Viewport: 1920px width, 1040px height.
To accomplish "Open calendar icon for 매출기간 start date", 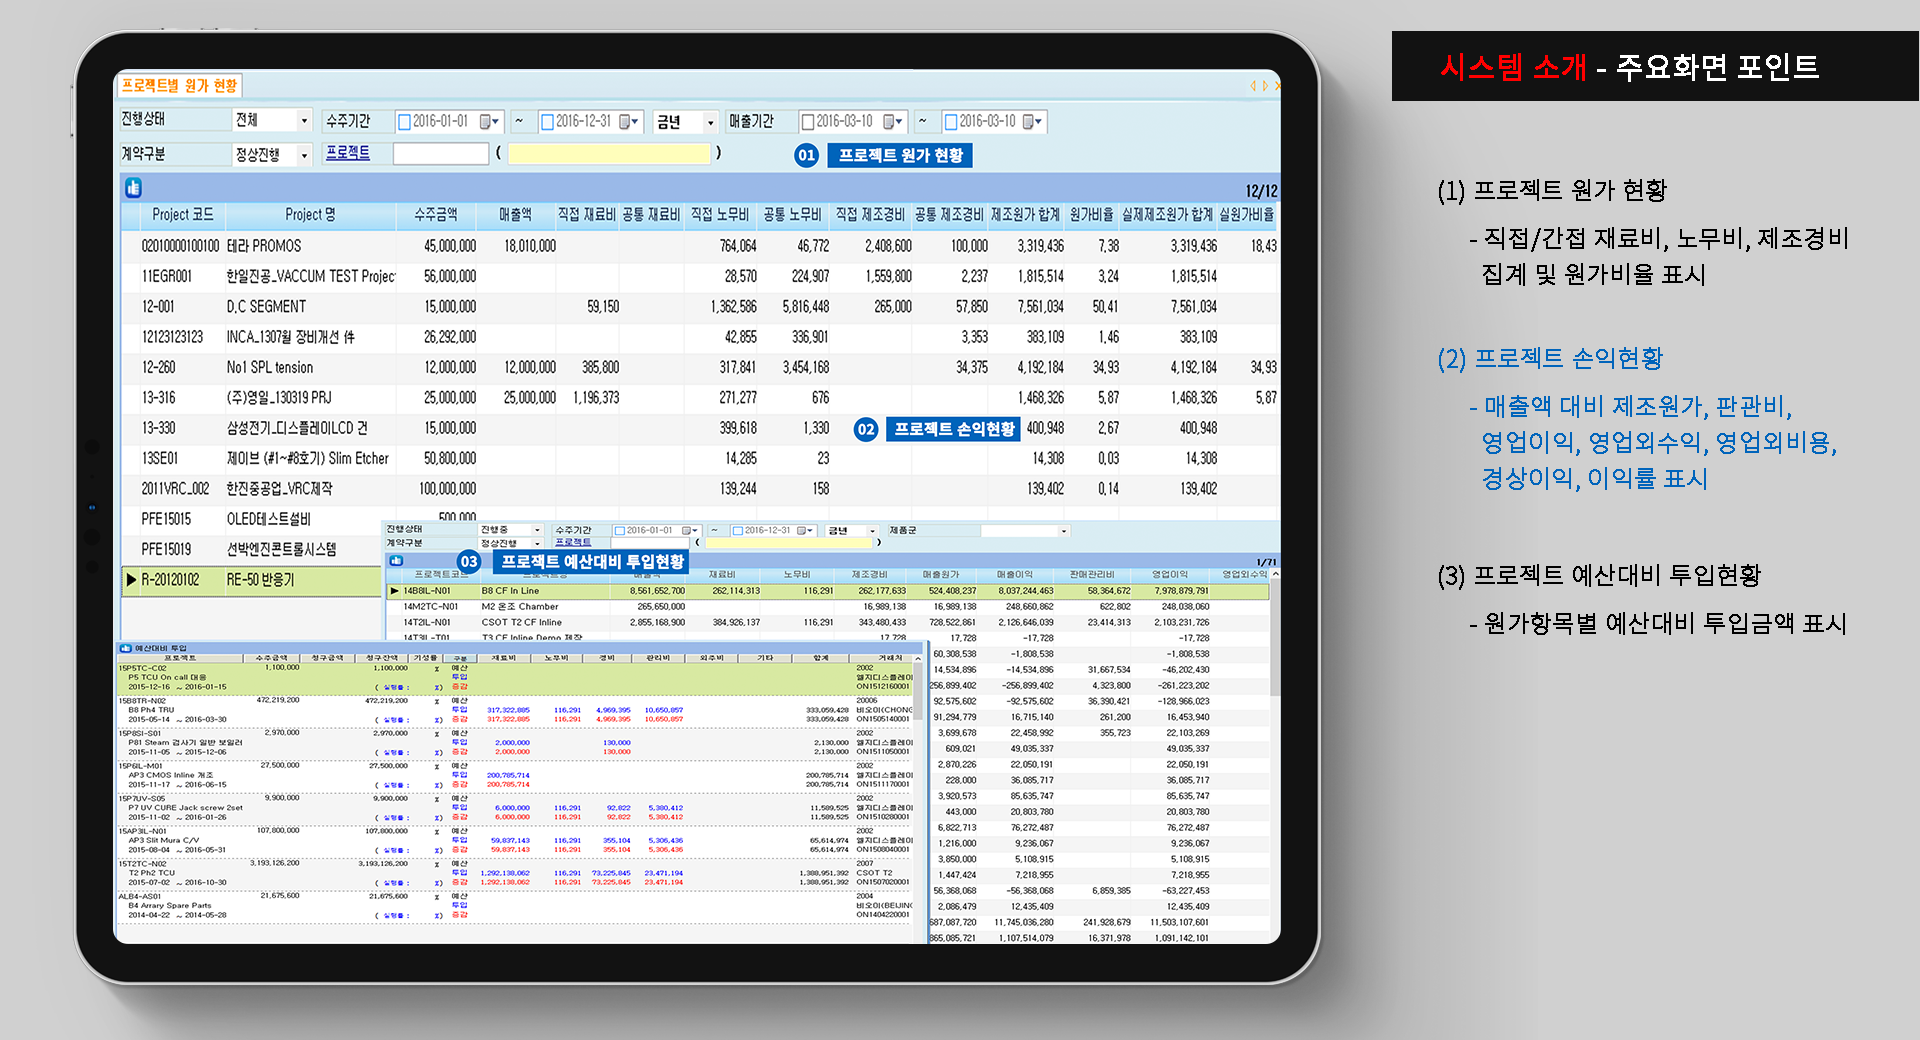I will click(x=893, y=122).
